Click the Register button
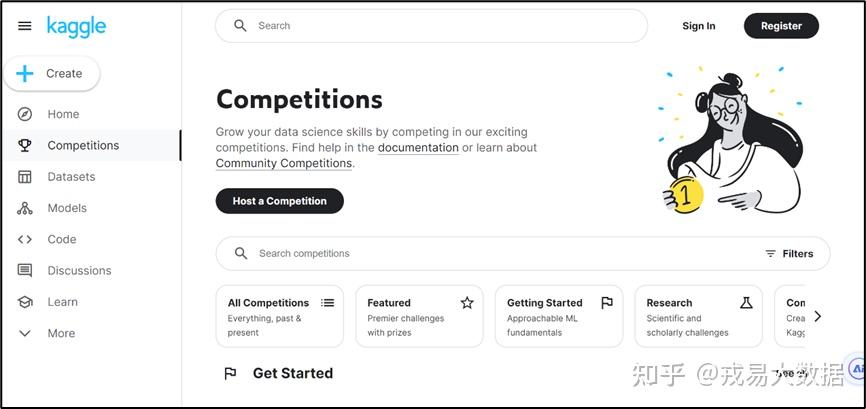This screenshot has height=409, width=866. pyautogui.click(x=781, y=26)
